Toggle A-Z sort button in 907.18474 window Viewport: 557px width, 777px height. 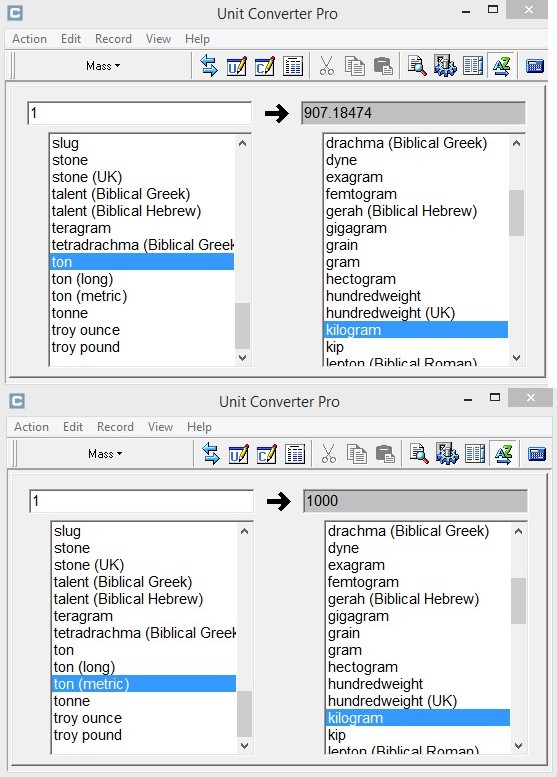(501, 66)
